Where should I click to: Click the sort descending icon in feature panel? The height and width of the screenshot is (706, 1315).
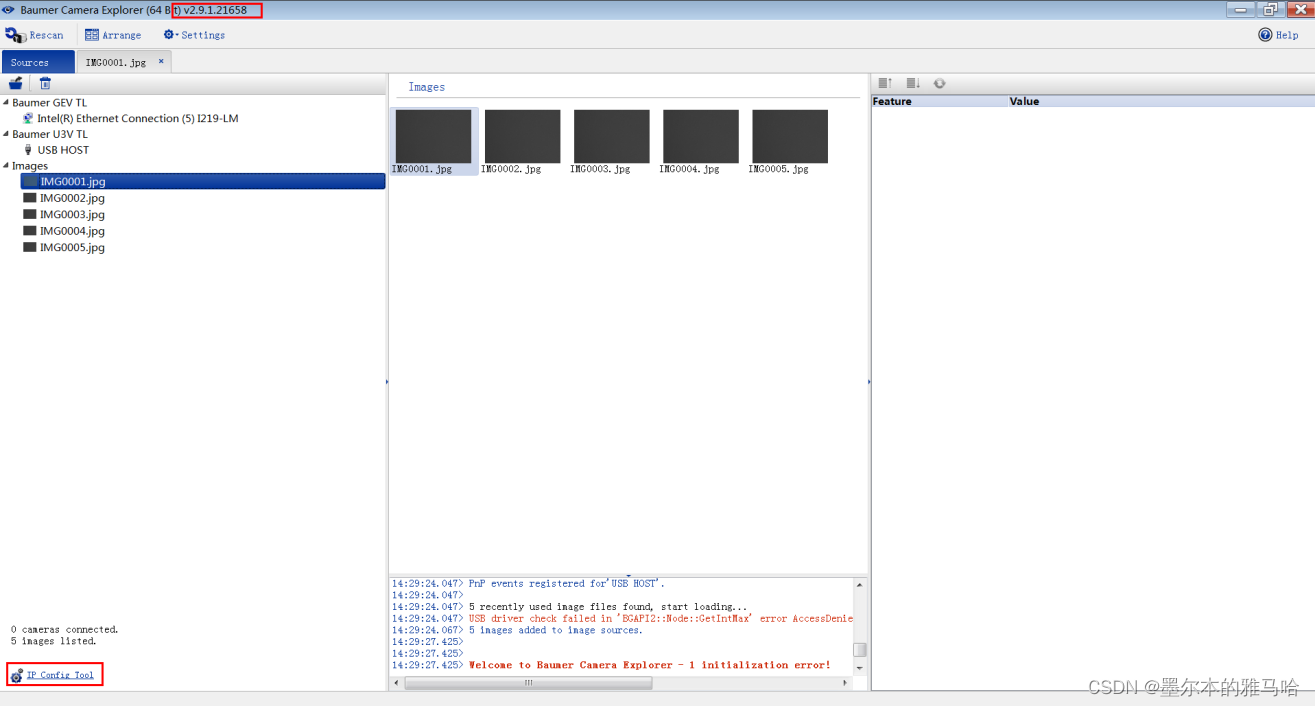tap(912, 84)
